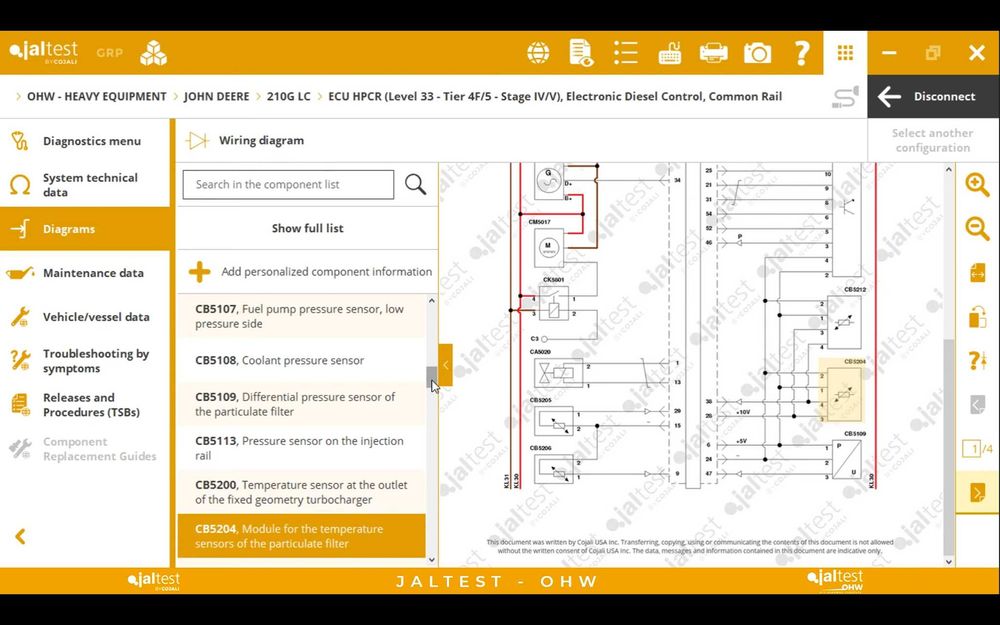Click the ECU HPCR breadcrumb

[555, 97]
